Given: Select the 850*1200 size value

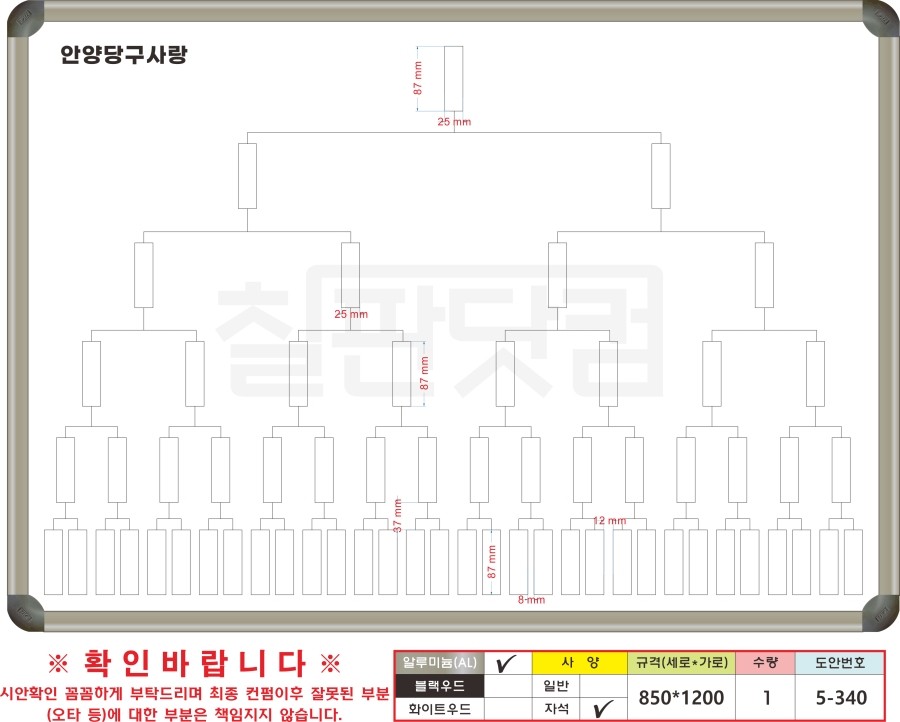Looking at the screenshot, I should [x=679, y=697].
